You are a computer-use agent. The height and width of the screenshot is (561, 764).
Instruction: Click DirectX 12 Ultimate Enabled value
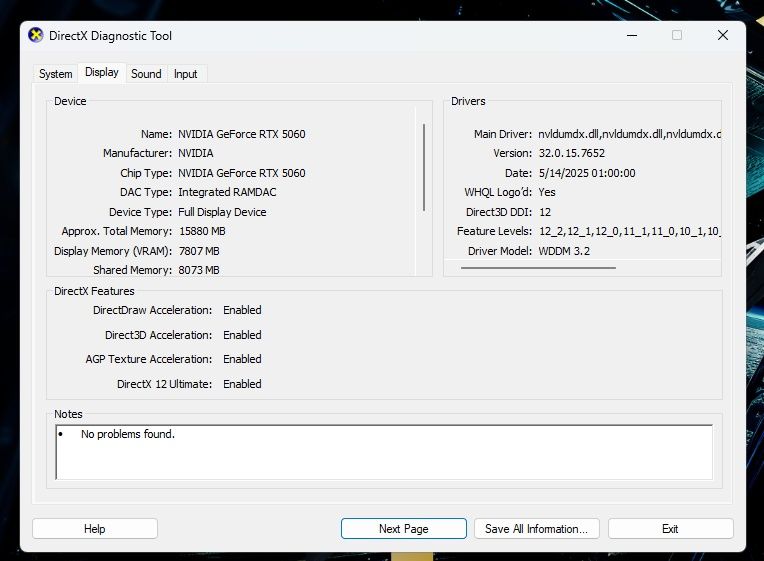pos(242,384)
